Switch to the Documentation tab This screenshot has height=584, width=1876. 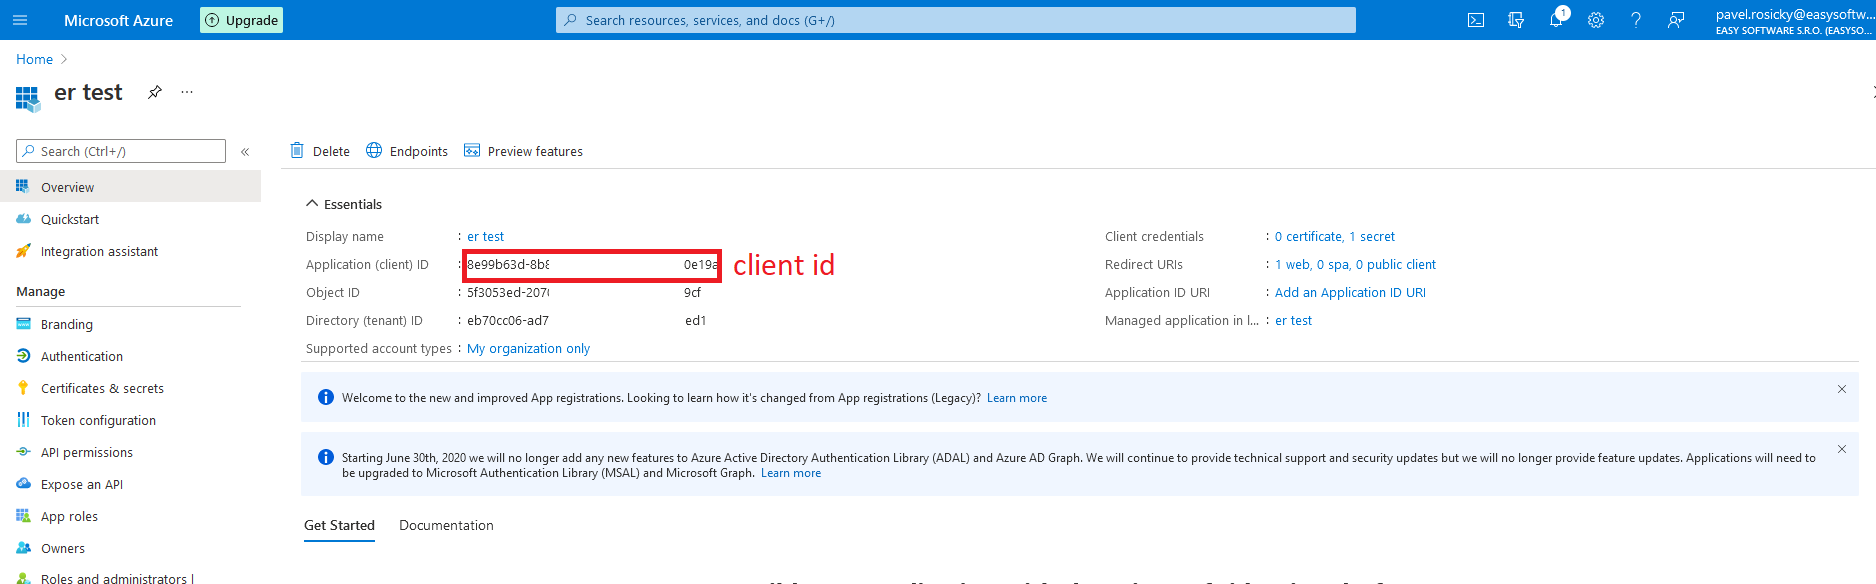[446, 525]
